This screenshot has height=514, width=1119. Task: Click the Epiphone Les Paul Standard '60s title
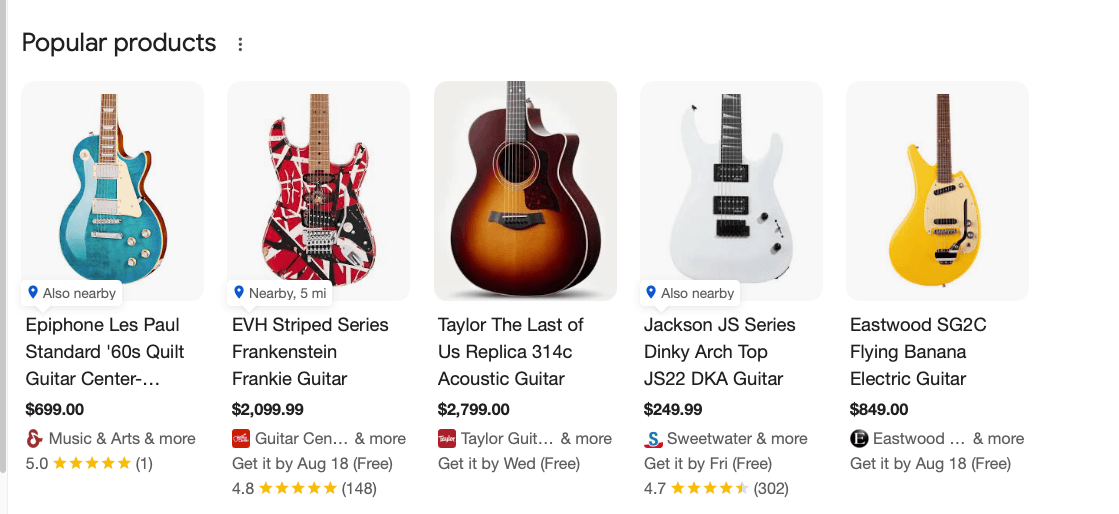click(104, 352)
